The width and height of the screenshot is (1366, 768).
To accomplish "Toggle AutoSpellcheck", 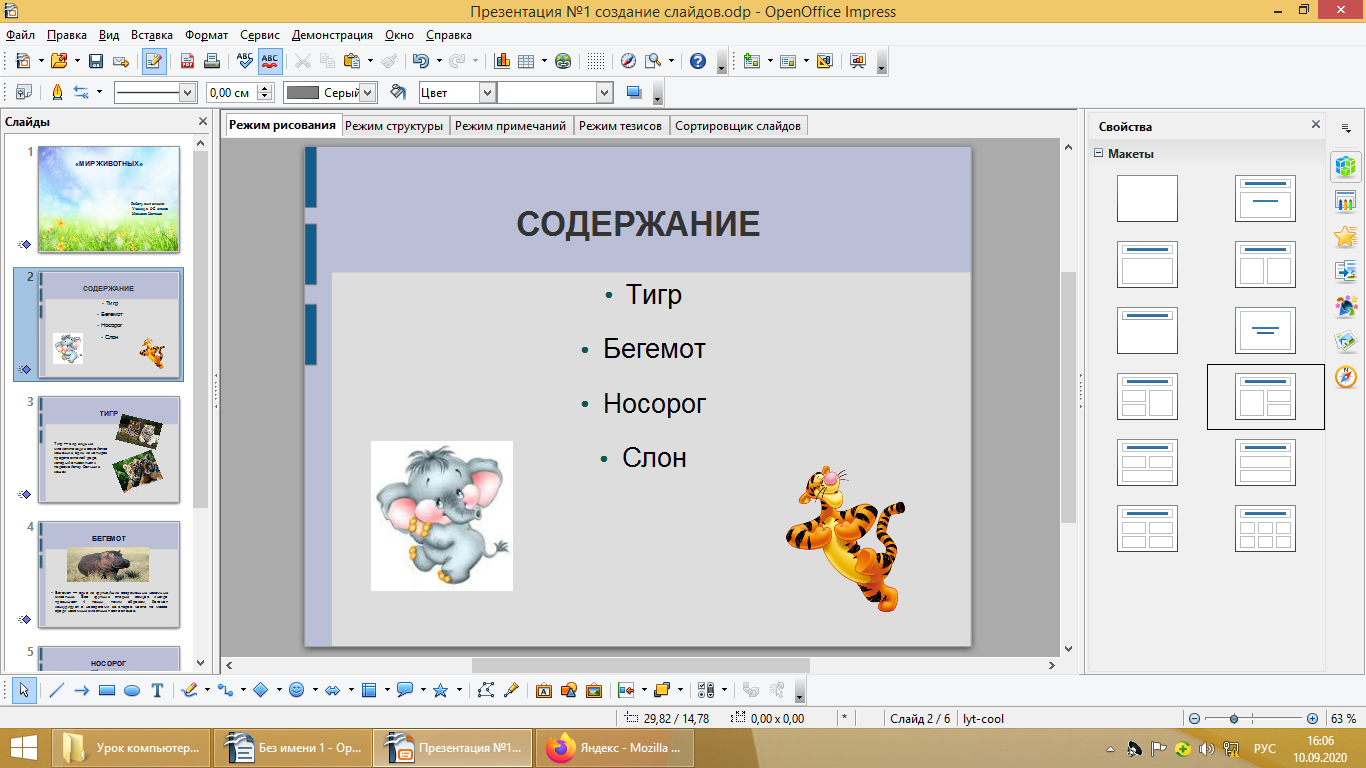I will tap(270, 61).
